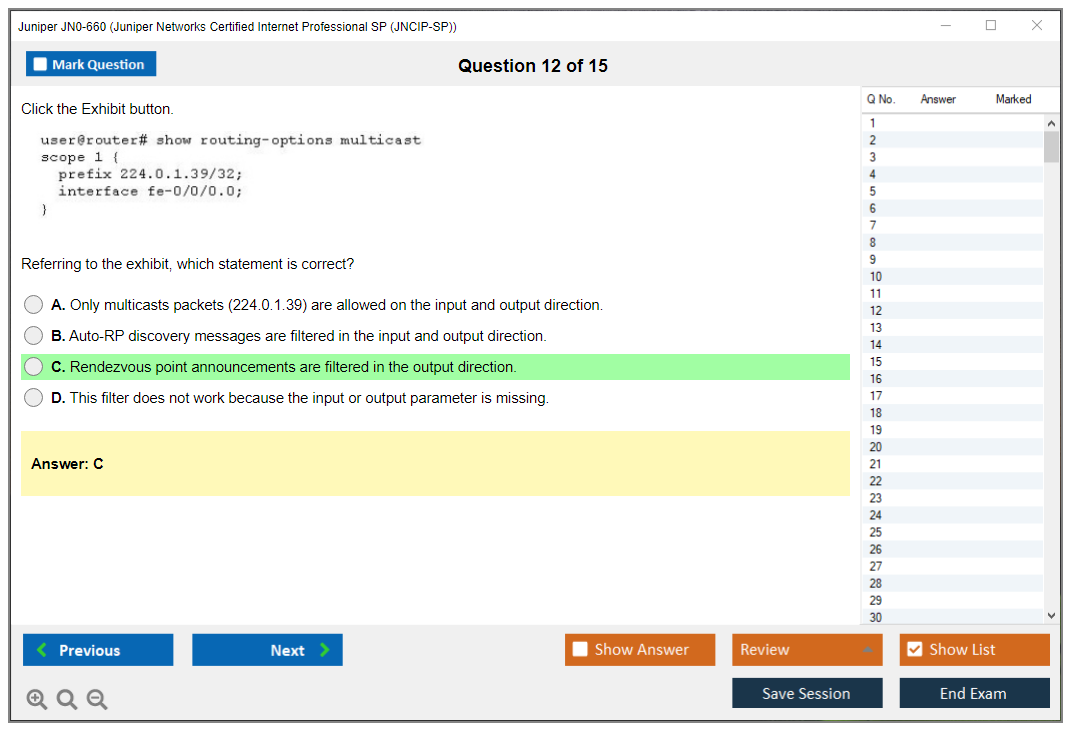Viewport: 1075px width, 735px height.
Task: Enable the Show Answer checkbox
Action: coord(580,650)
